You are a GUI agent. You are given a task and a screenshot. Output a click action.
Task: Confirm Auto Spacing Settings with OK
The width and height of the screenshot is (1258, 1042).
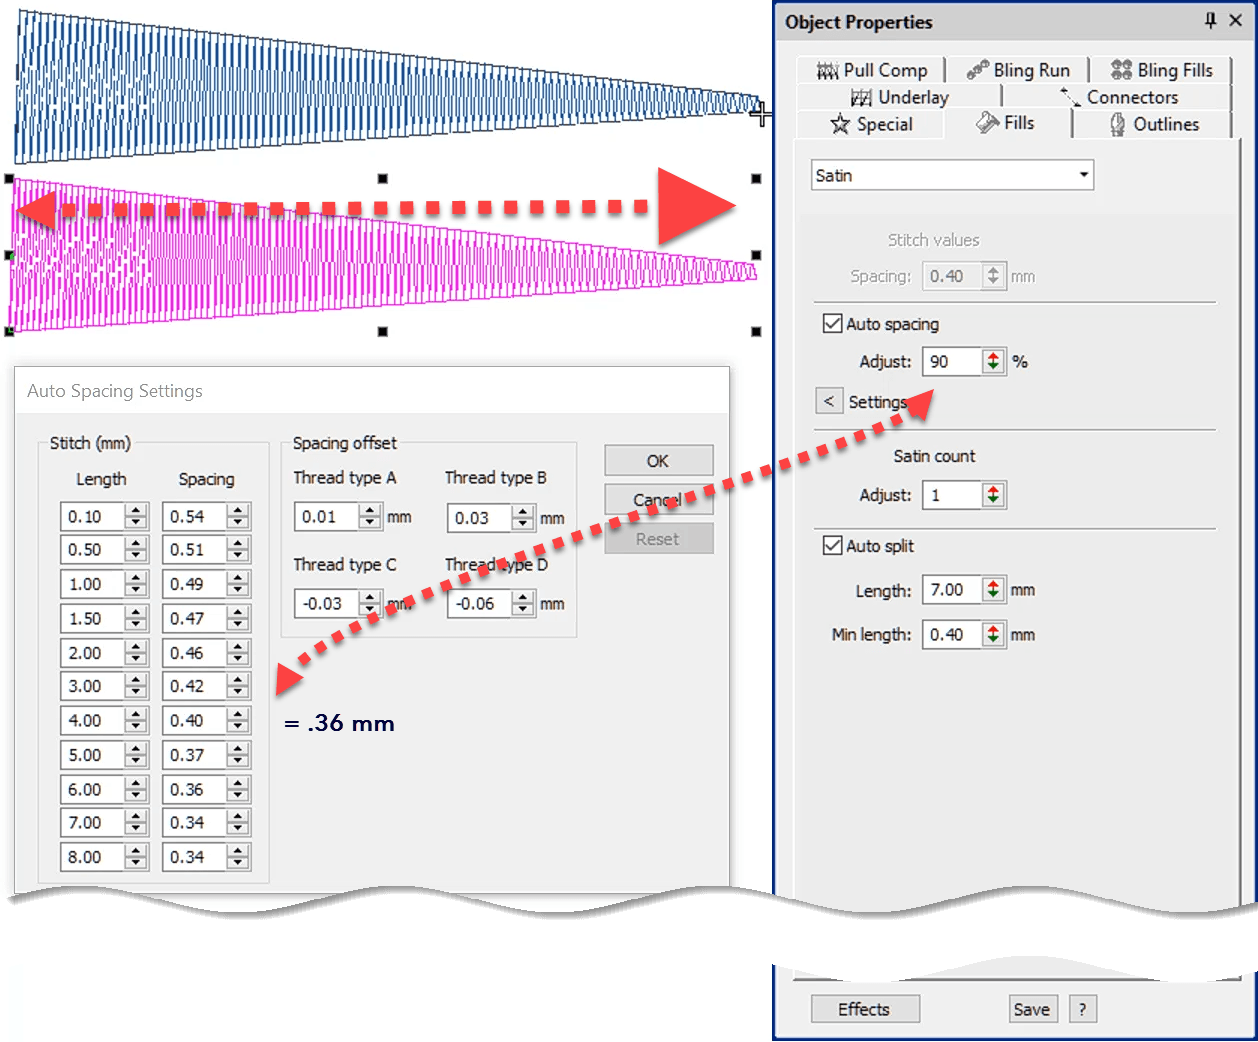click(x=658, y=460)
